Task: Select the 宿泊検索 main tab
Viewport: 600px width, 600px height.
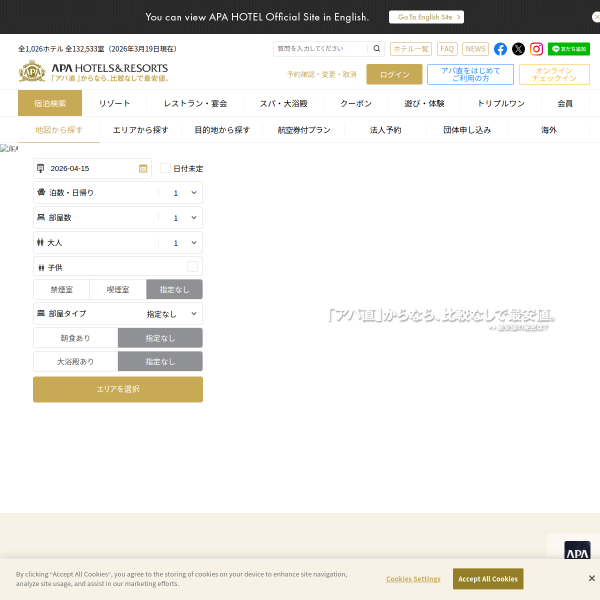Action: (x=50, y=103)
